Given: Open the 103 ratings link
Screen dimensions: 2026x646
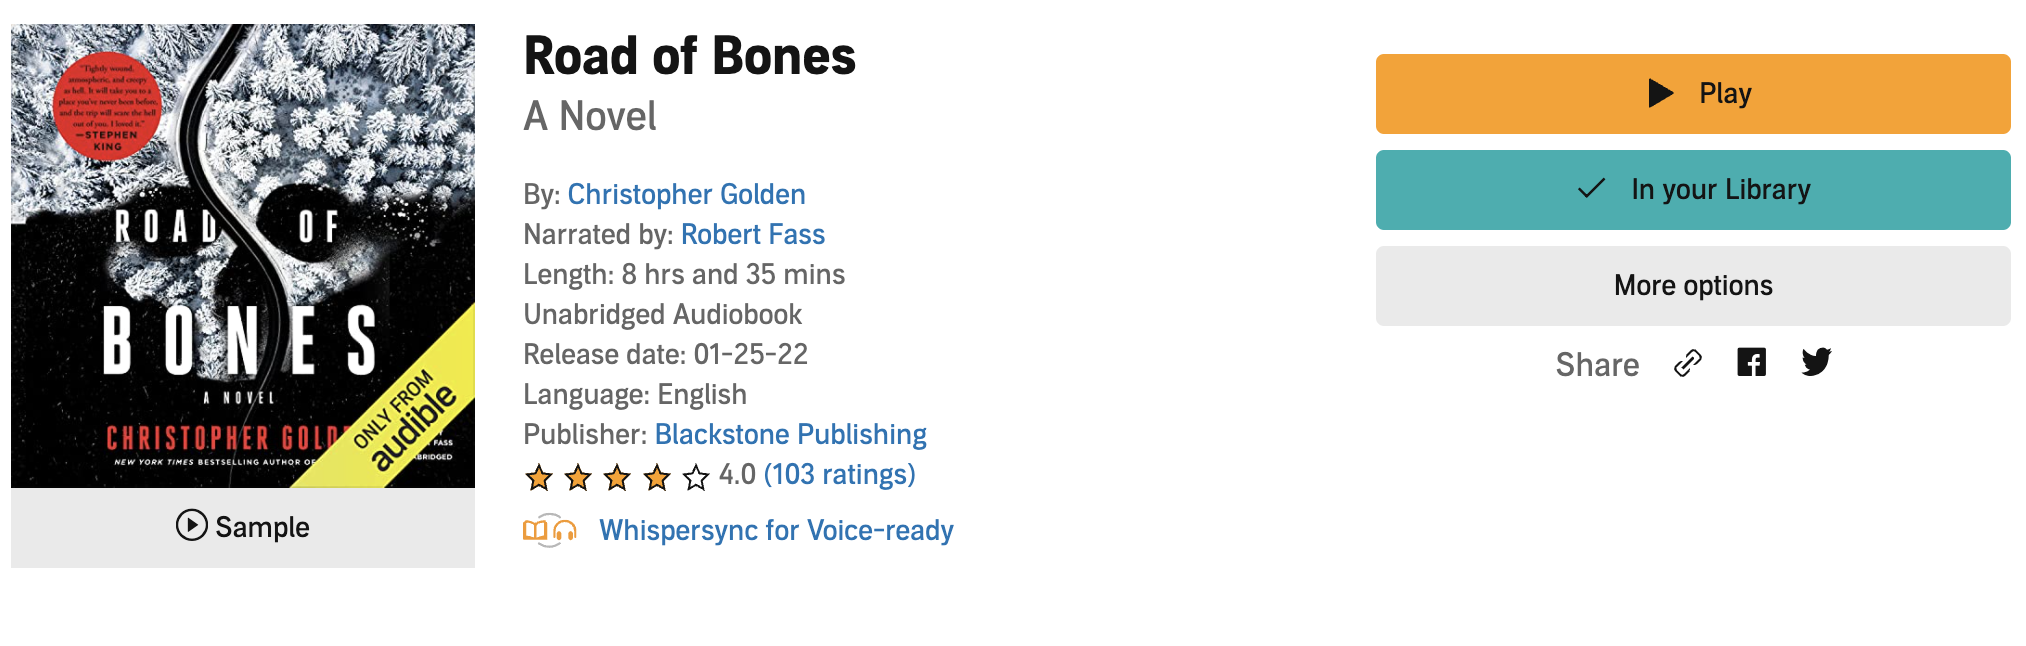Looking at the screenshot, I should click(x=839, y=474).
